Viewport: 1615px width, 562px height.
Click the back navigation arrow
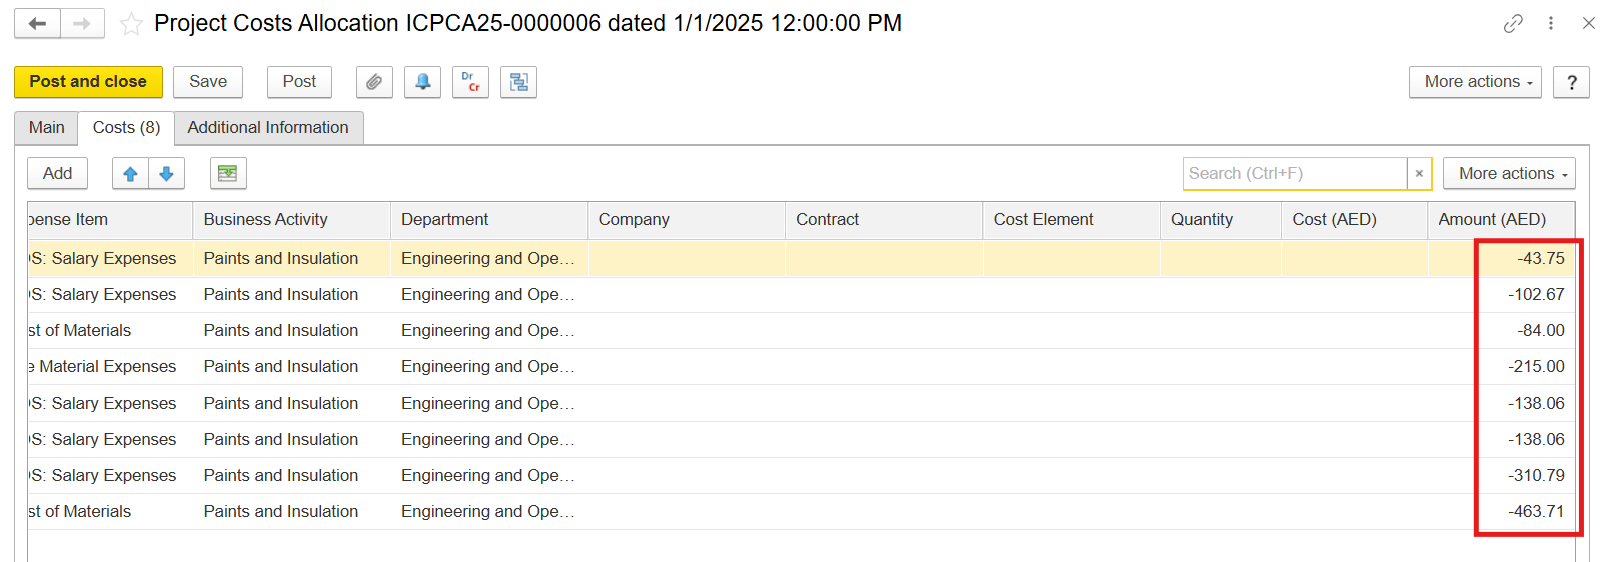[37, 23]
